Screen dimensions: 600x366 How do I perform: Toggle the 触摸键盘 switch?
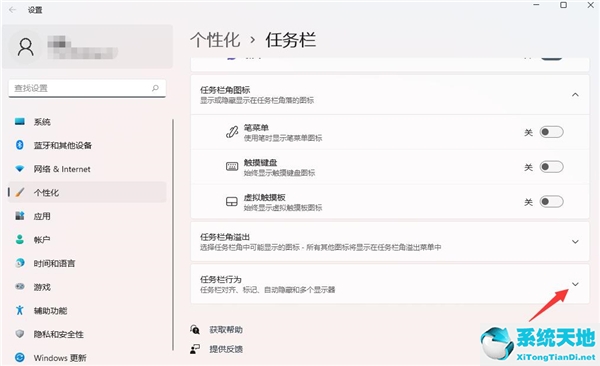[551, 167]
